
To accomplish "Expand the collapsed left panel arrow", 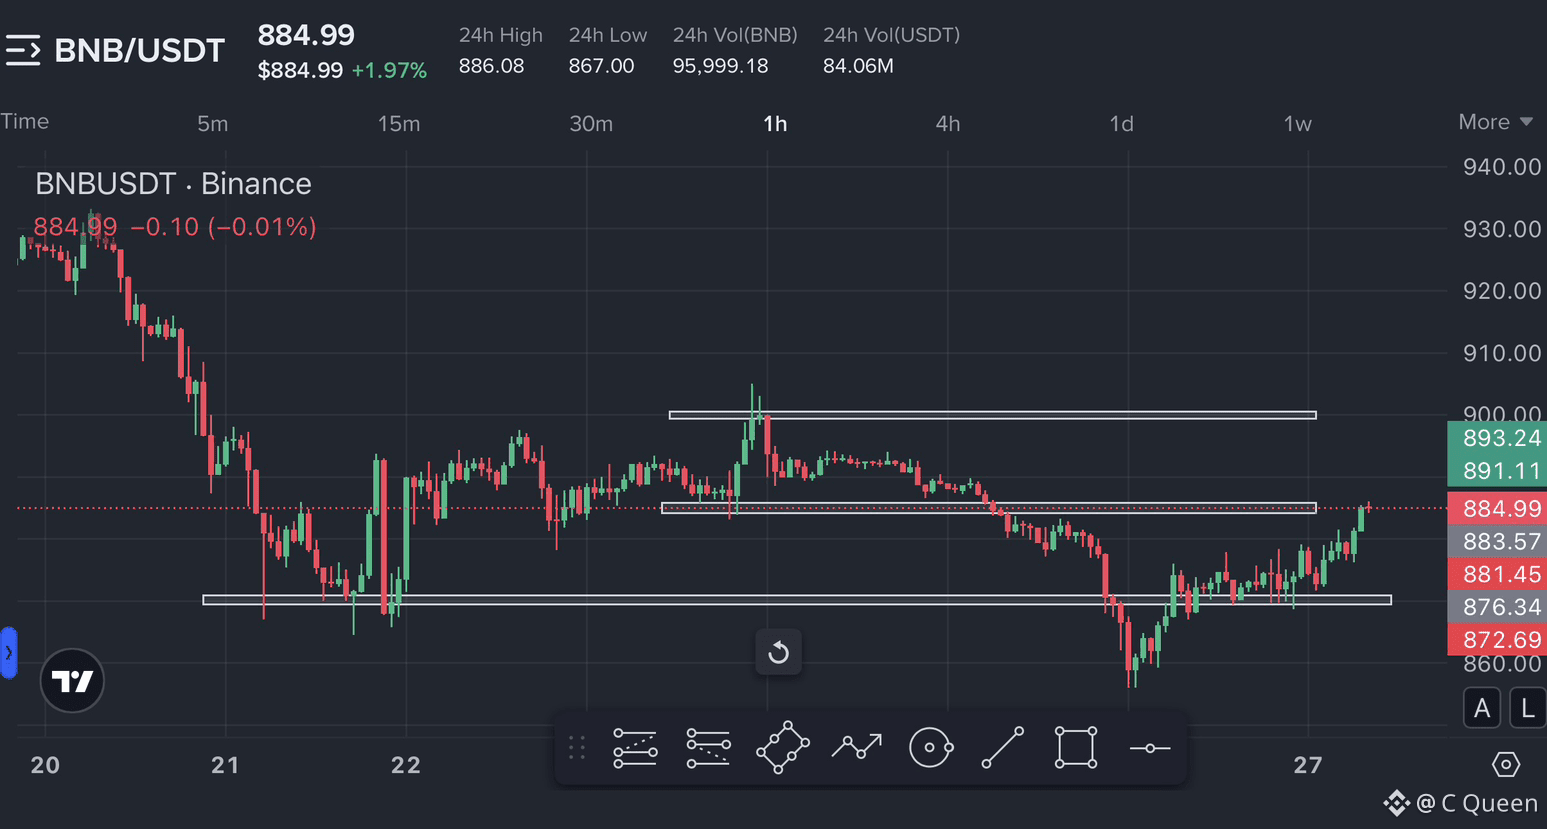I will 8,653.
